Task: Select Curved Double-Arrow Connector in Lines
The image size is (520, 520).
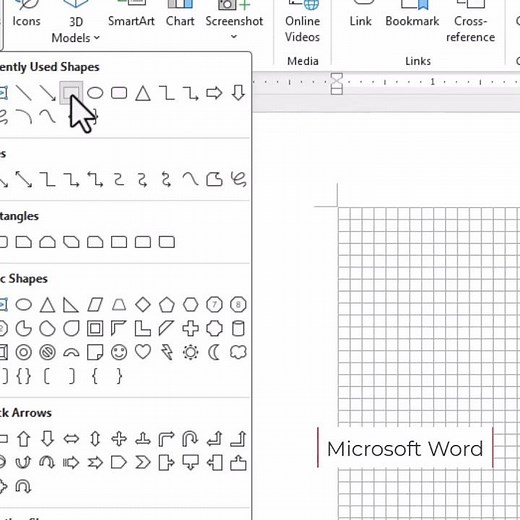Action: tap(166, 179)
